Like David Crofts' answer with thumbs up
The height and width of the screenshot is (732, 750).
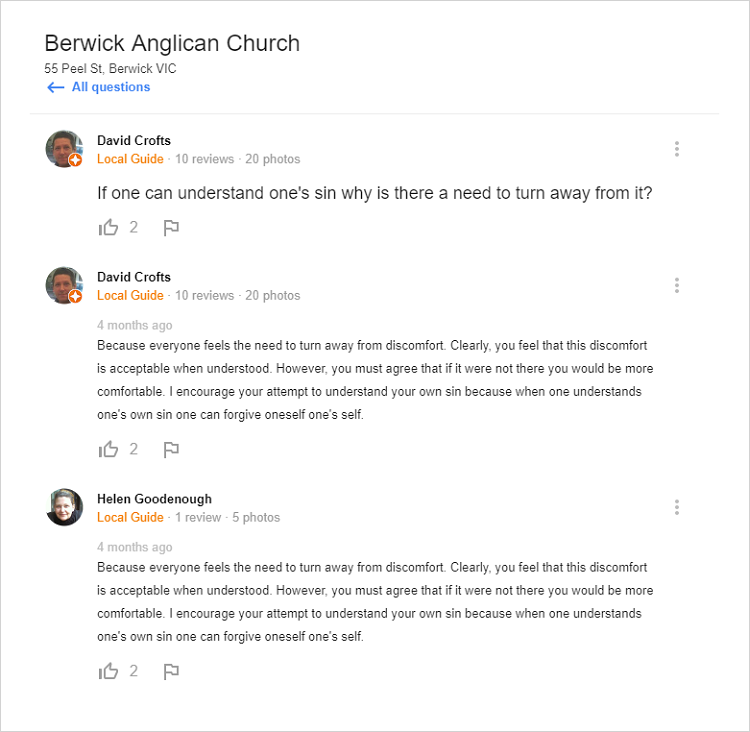point(108,450)
